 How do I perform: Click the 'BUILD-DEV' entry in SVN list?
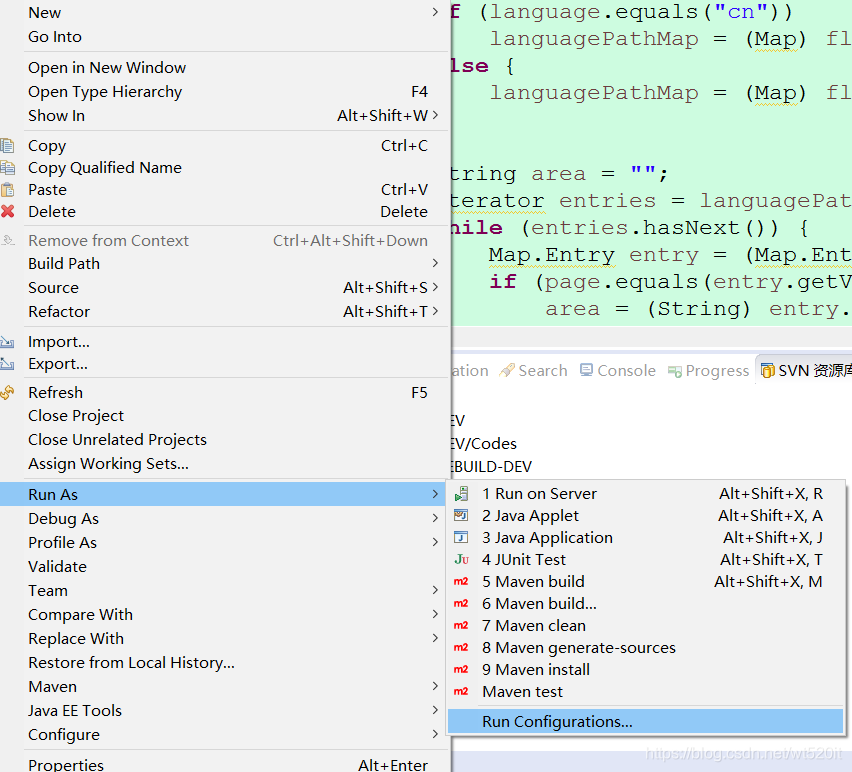(x=492, y=467)
